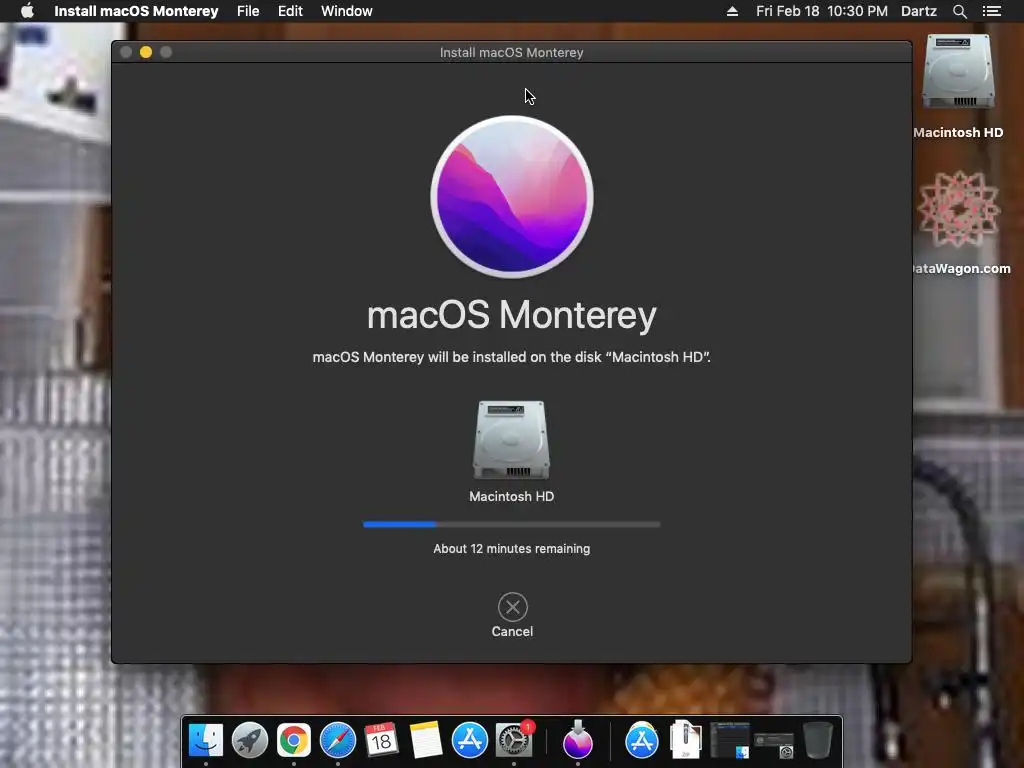Open the Dartz user menu
Screen dimensions: 1024x768
[919, 11]
